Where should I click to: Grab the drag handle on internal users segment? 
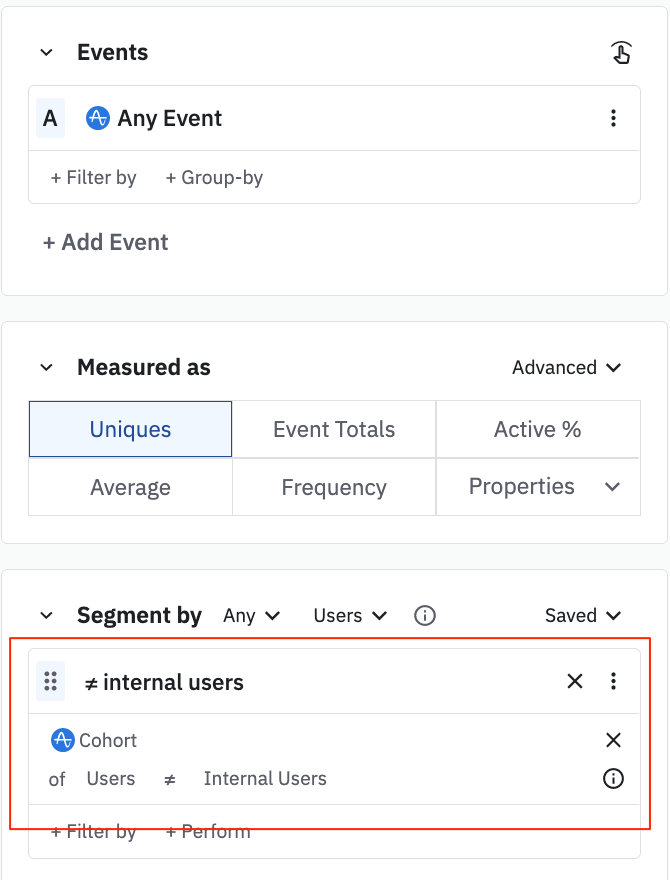[x=51, y=682]
